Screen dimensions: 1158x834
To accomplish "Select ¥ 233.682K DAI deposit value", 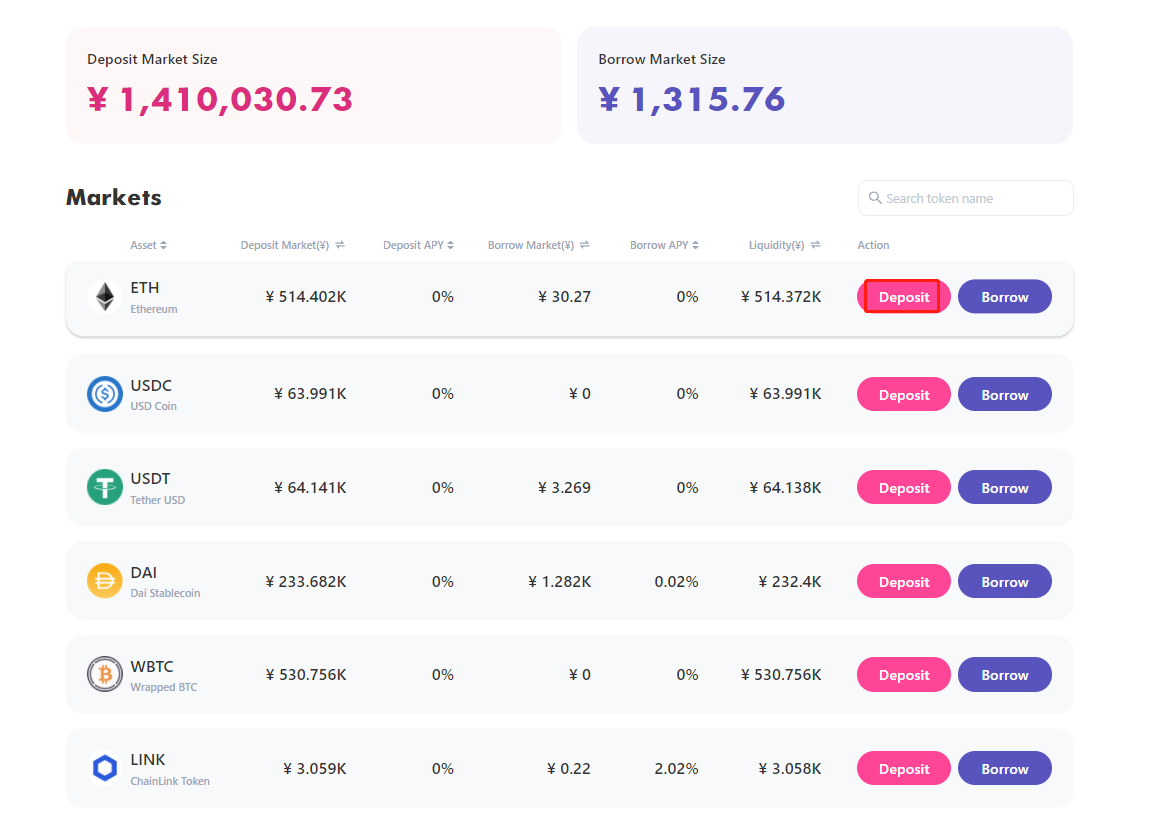I will click(x=306, y=581).
